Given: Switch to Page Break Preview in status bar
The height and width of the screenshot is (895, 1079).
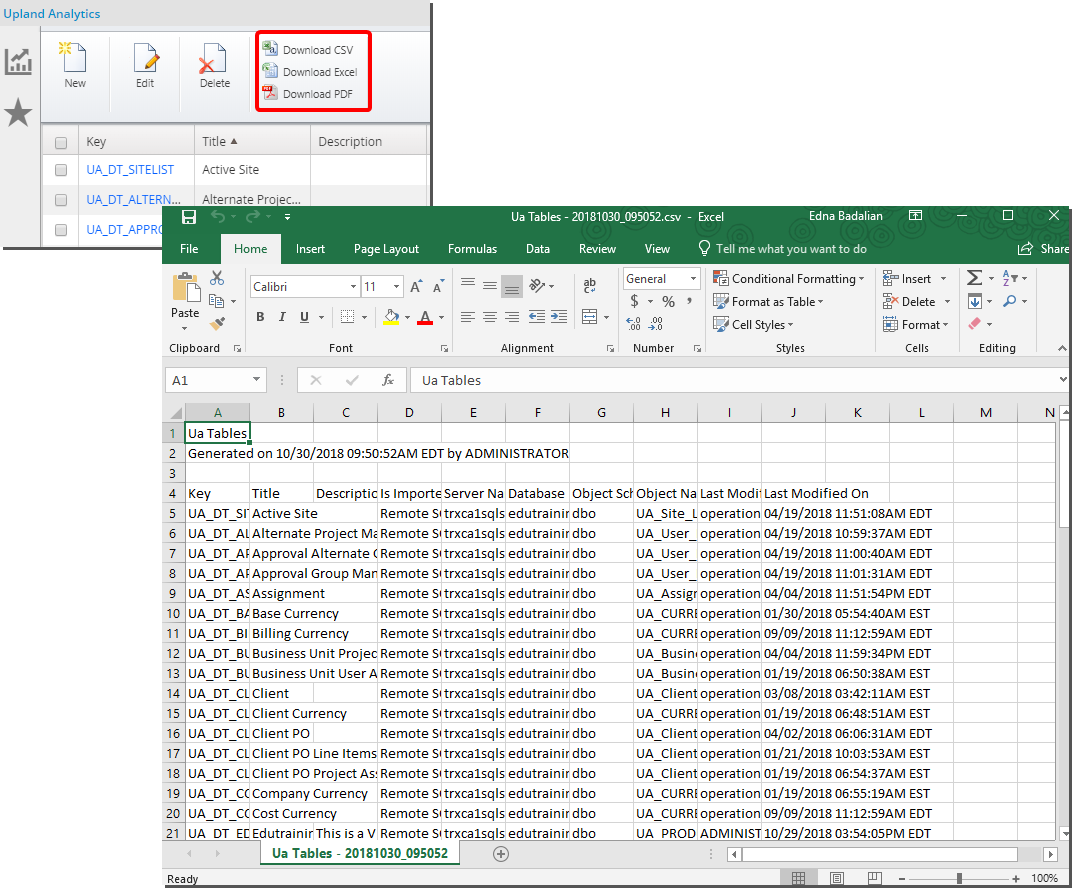Looking at the screenshot, I should coord(875,878).
